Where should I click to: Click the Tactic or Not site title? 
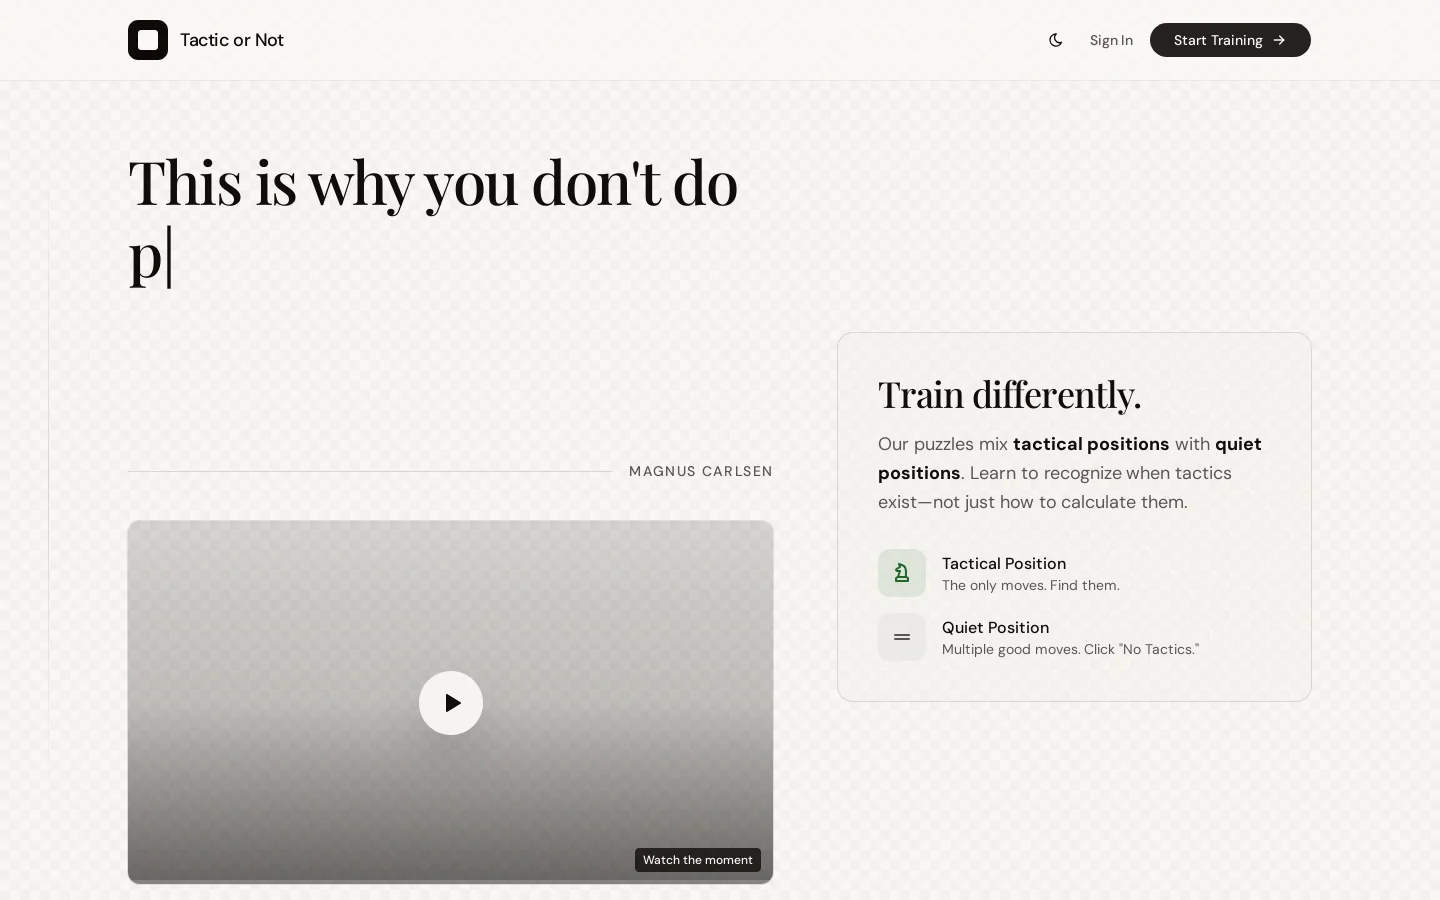[232, 40]
